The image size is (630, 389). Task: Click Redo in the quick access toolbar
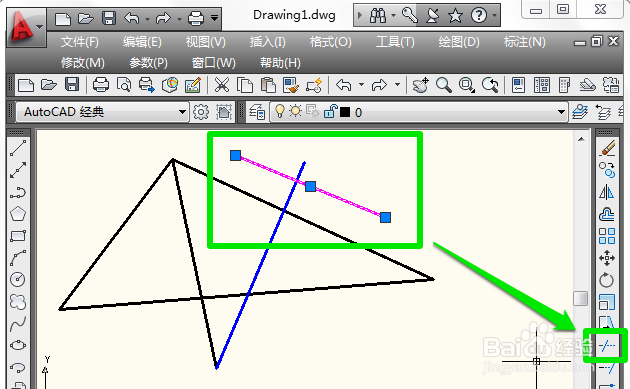coord(163,18)
